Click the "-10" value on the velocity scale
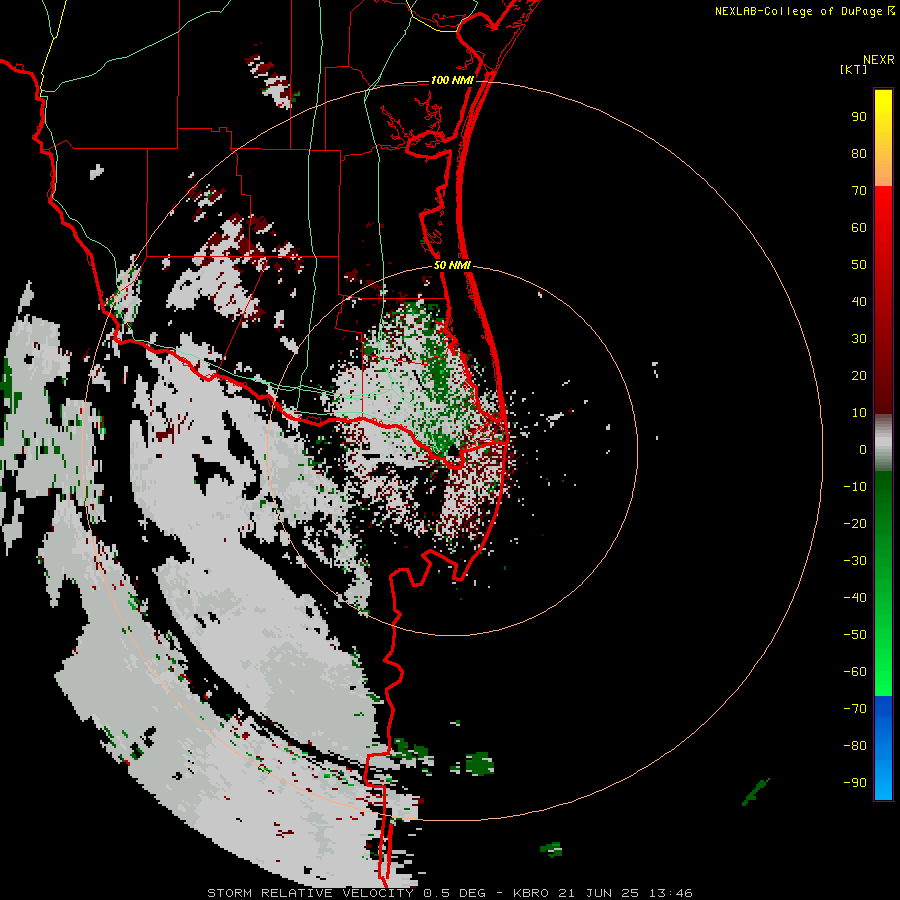Viewport: 900px width, 900px height. pyautogui.click(x=855, y=487)
